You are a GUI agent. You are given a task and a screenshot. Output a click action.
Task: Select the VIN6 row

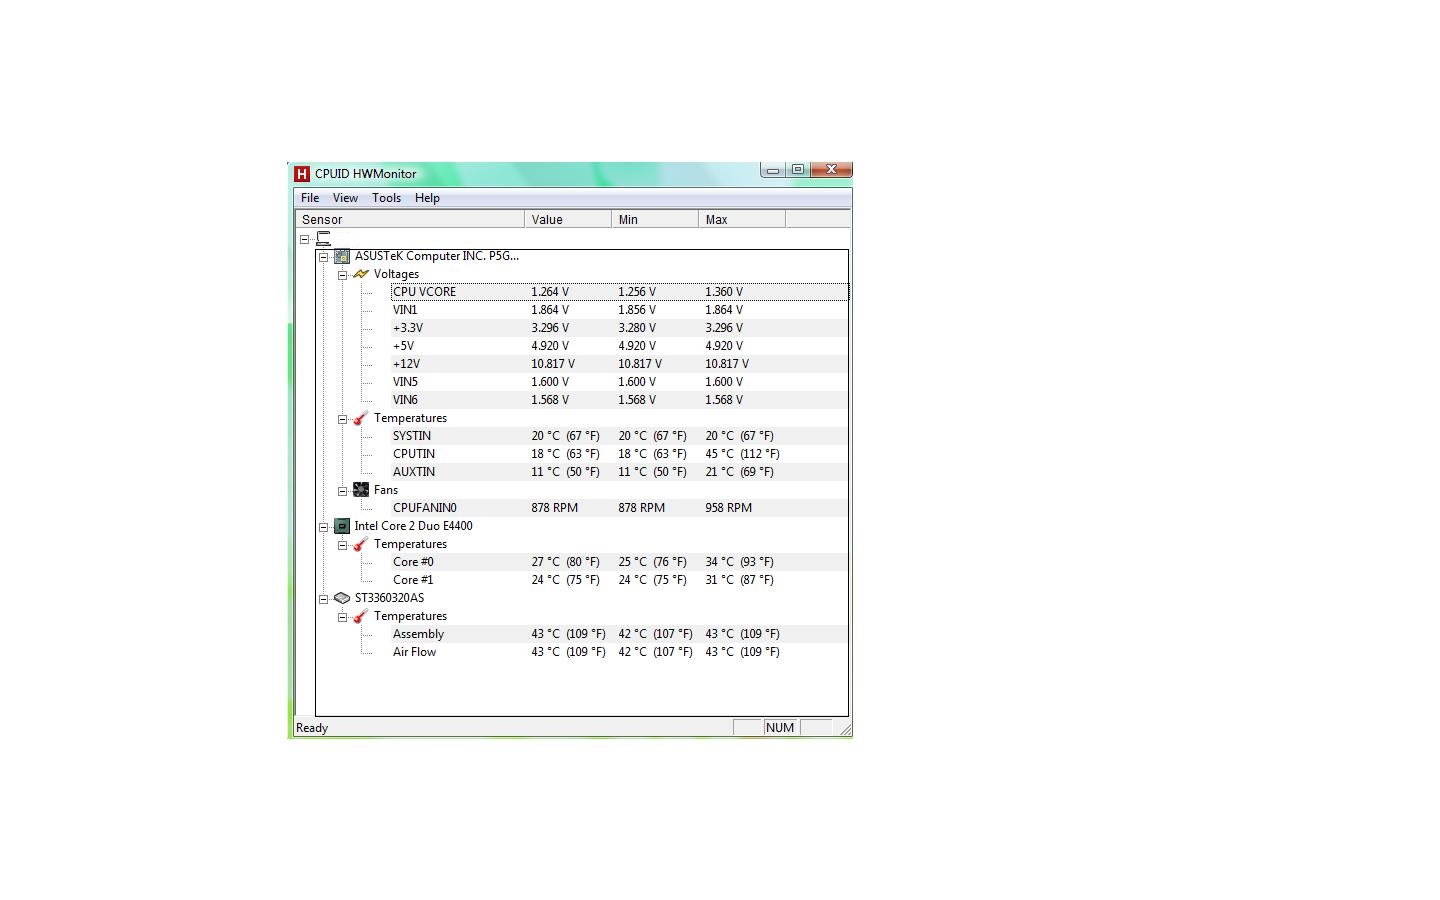pyautogui.click(x=620, y=400)
